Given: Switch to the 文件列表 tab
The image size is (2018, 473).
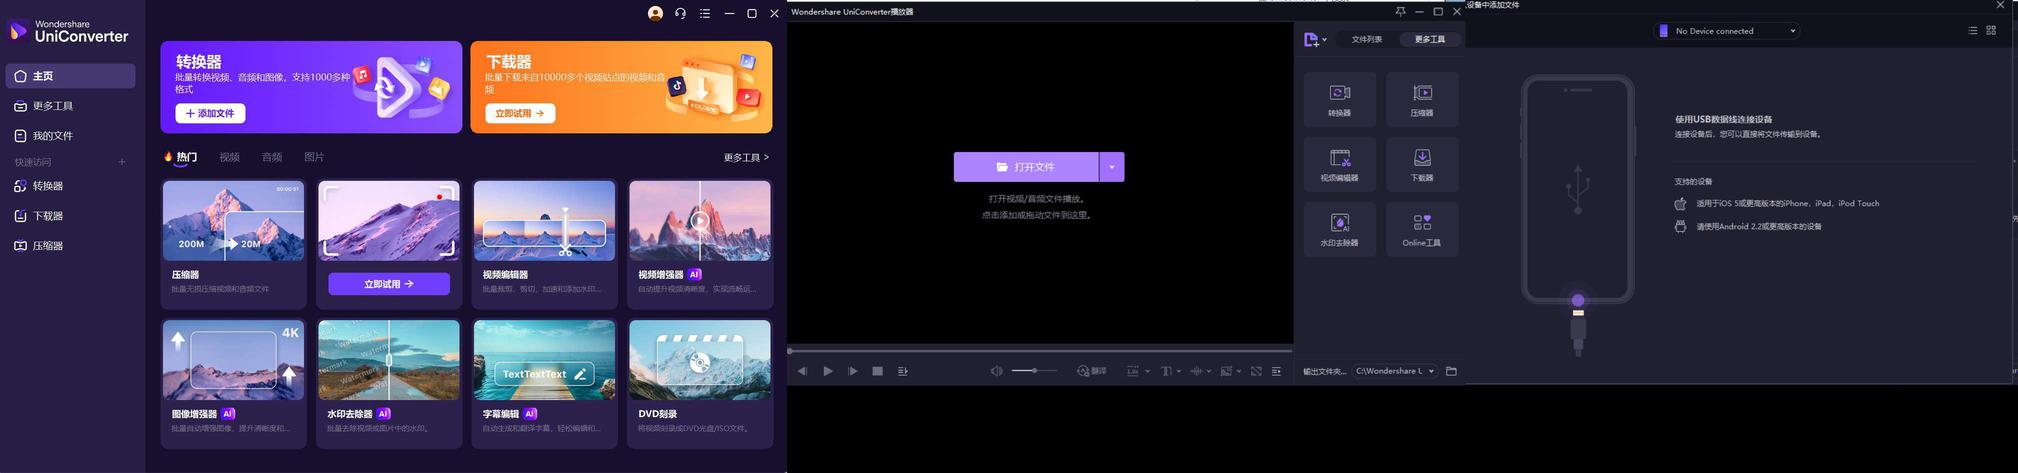Looking at the screenshot, I should 1367,40.
